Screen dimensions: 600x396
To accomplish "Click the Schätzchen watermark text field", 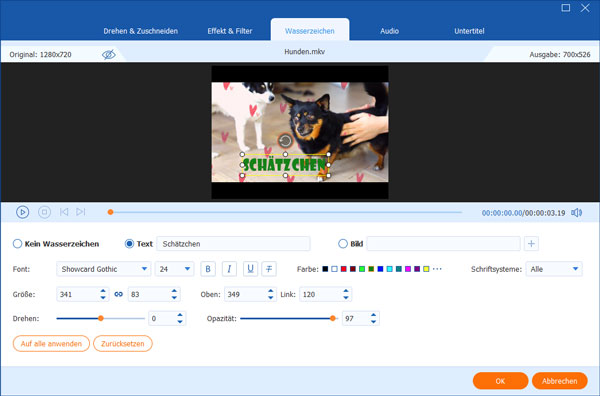I will point(233,244).
